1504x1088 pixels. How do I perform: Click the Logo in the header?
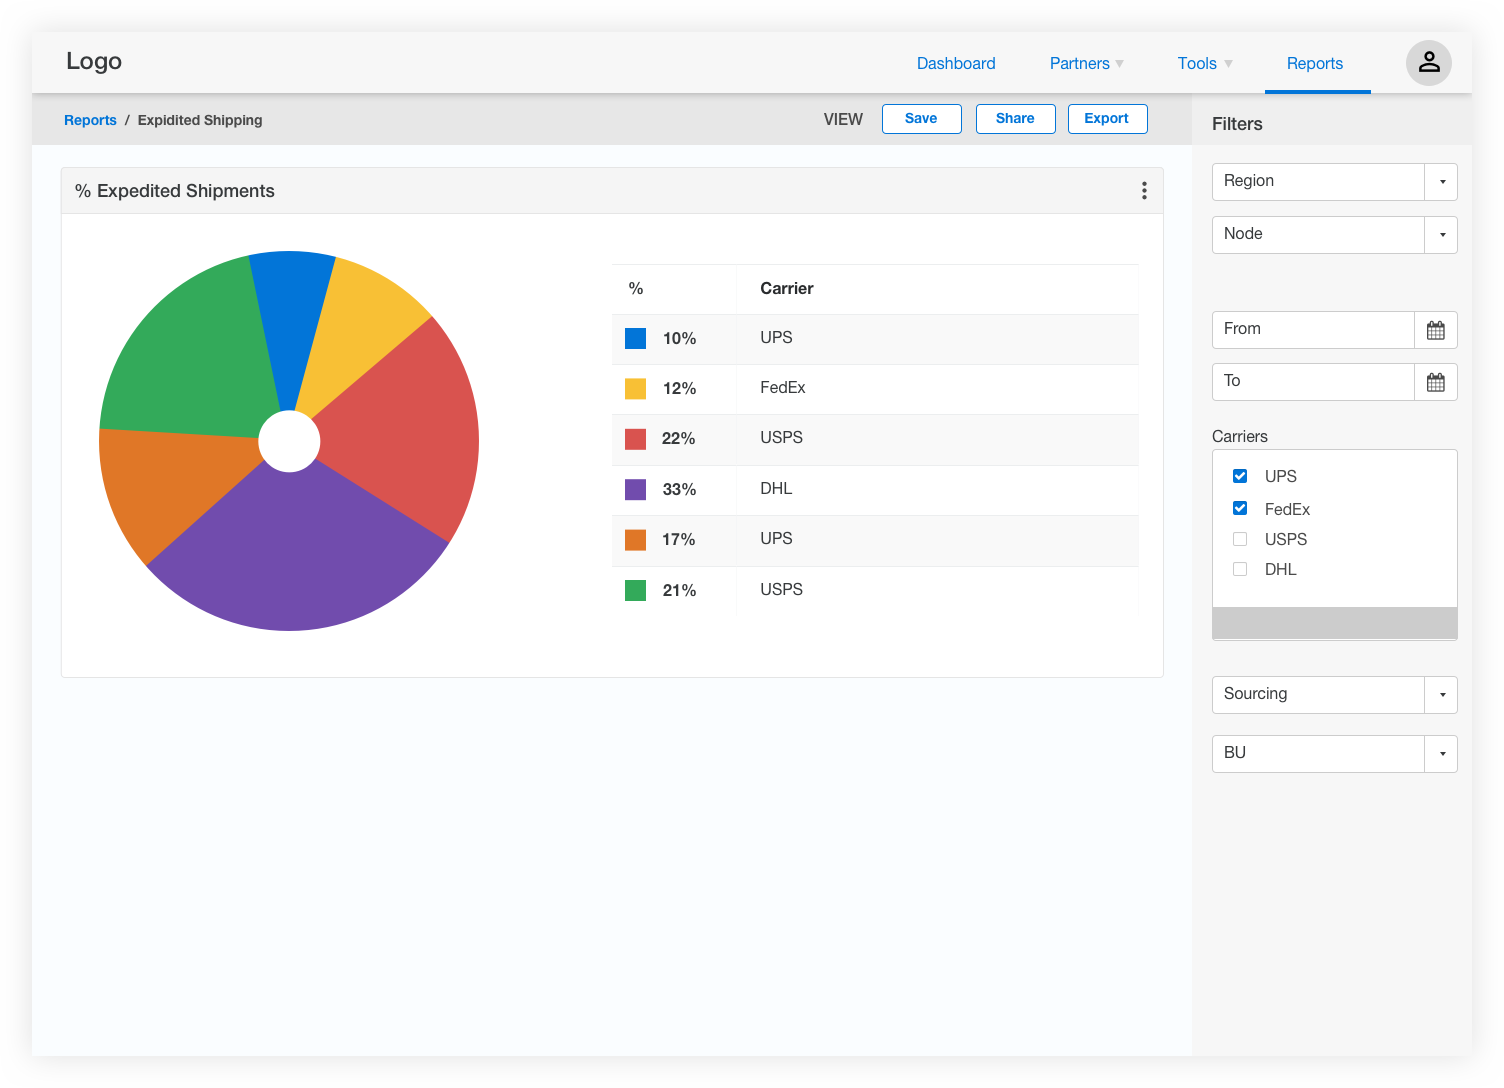click(94, 61)
